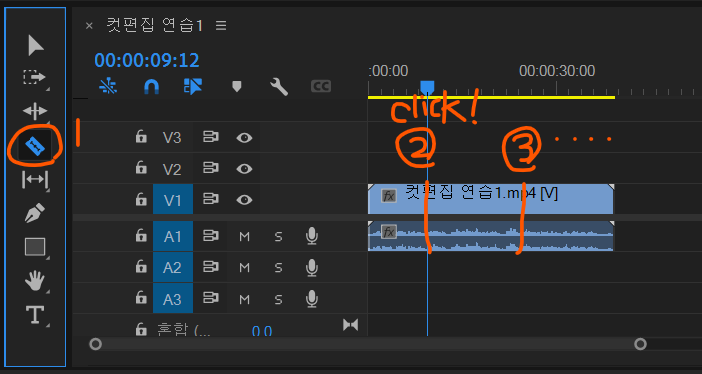This screenshot has width=702, height=374.
Task: Select the Slip tool
Action: [35, 180]
